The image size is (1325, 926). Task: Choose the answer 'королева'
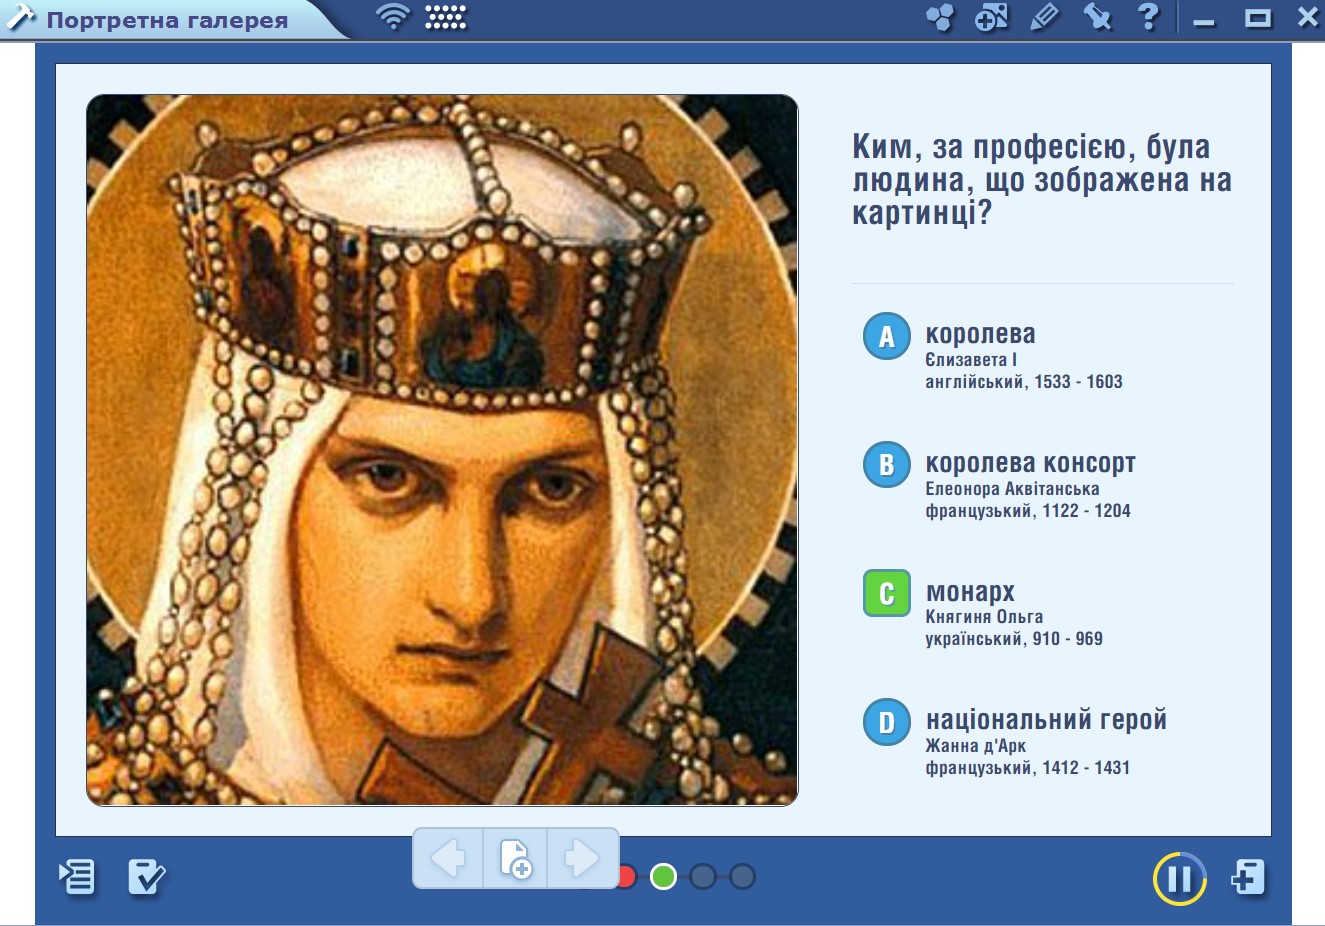[x=980, y=334]
